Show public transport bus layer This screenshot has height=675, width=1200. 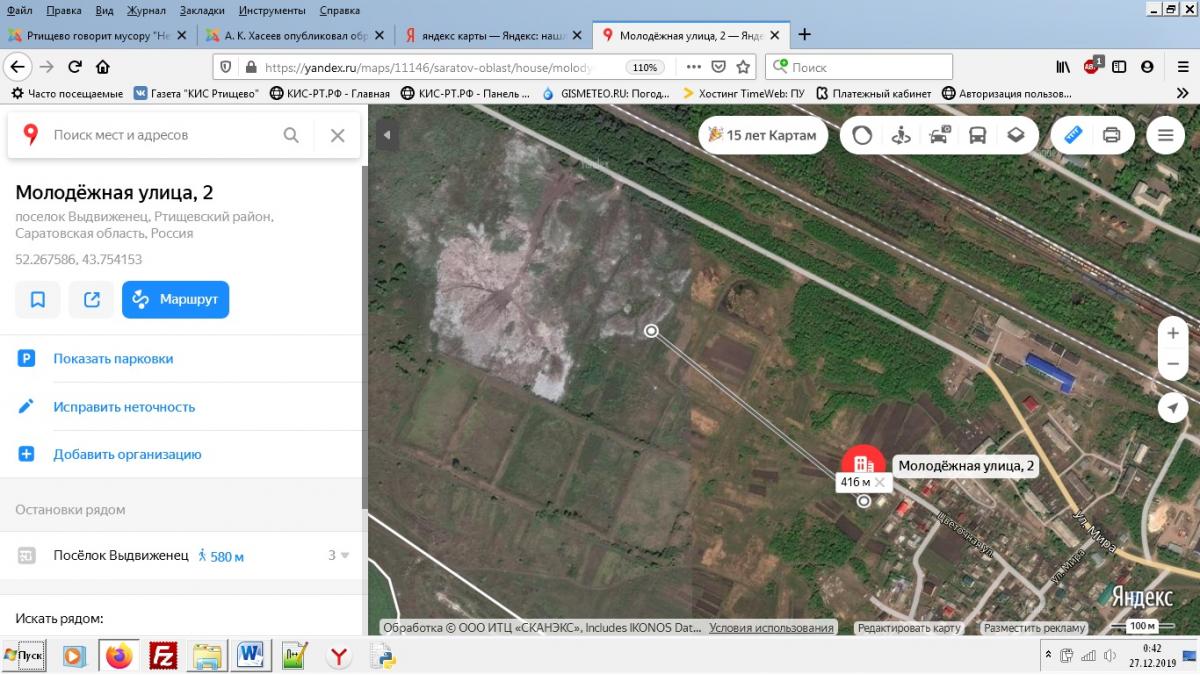point(978,135)
